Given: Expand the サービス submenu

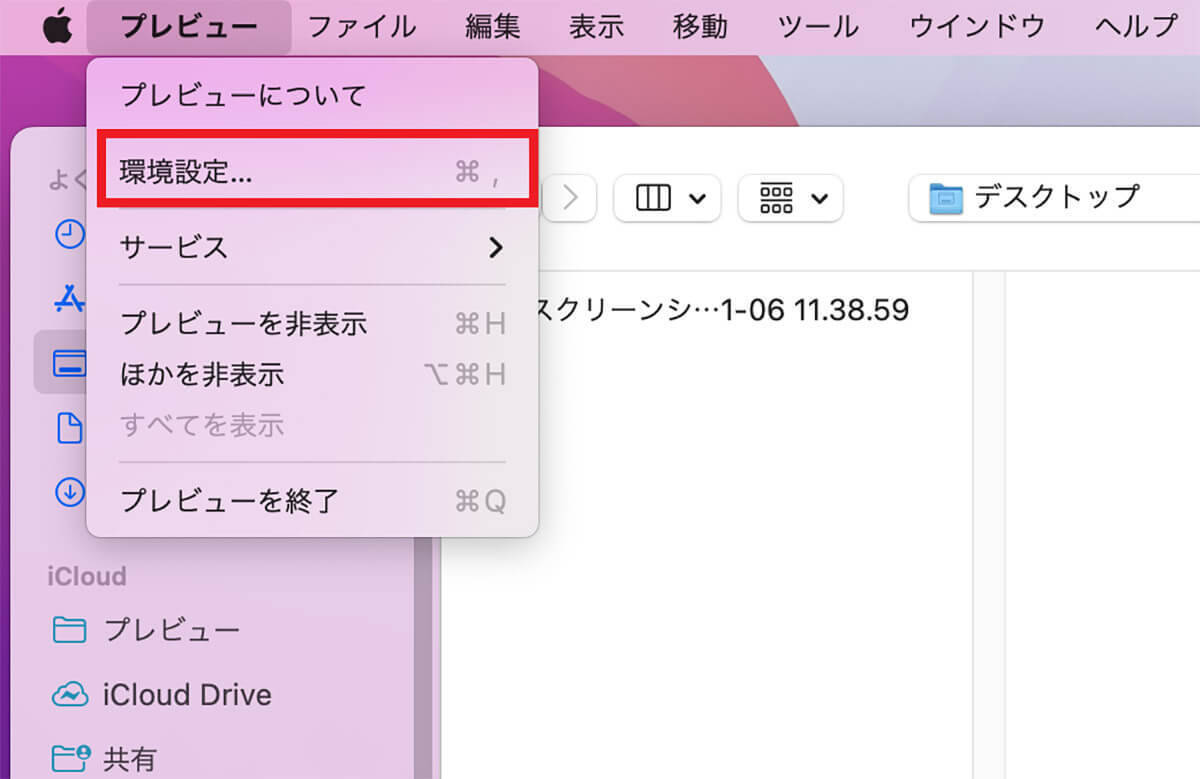Looking at the screenshot, I should pyautogui.click(x=312, y=247).
